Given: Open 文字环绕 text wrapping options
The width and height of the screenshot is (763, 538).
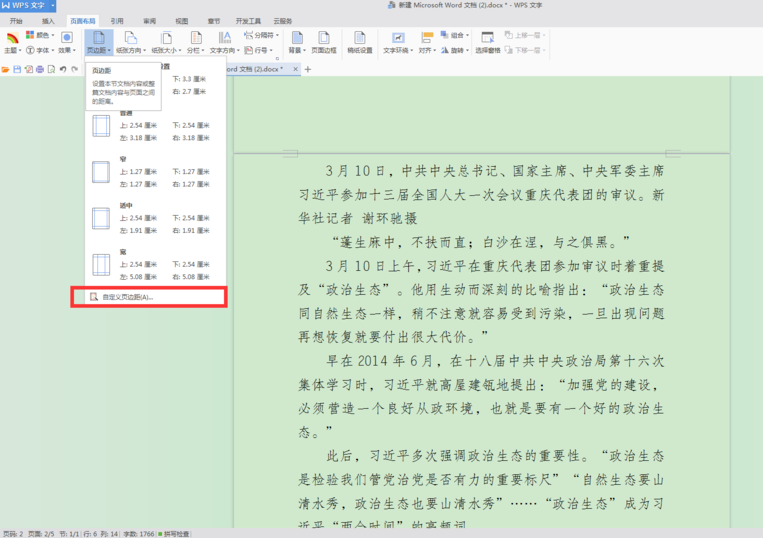Looking at the screenshot, I should (x=398, y=42).
